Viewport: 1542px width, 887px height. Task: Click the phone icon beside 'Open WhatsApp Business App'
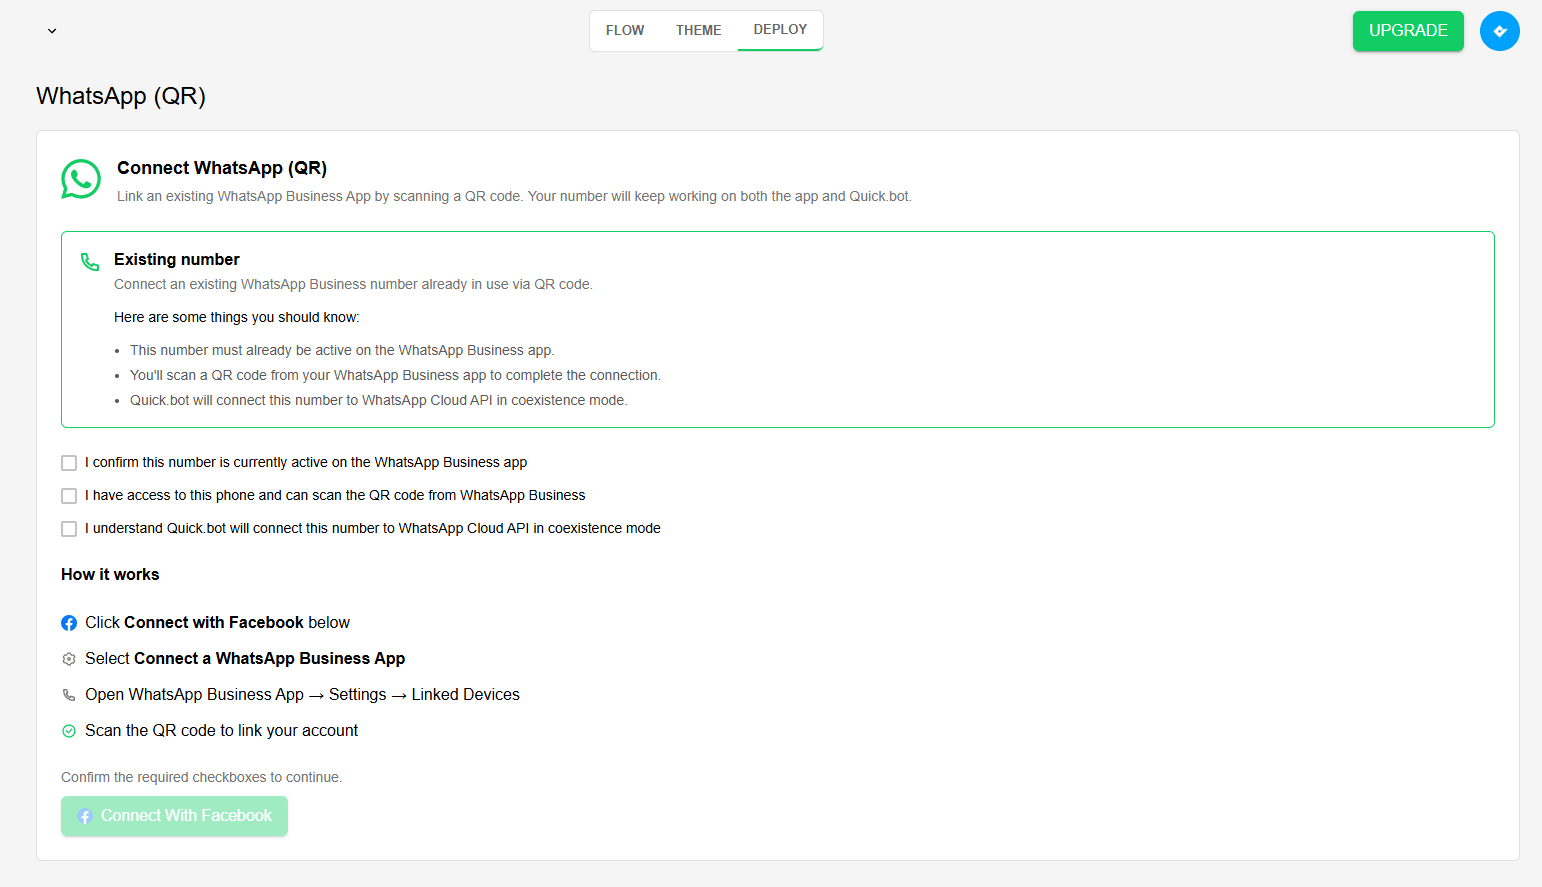pos(69,695)
